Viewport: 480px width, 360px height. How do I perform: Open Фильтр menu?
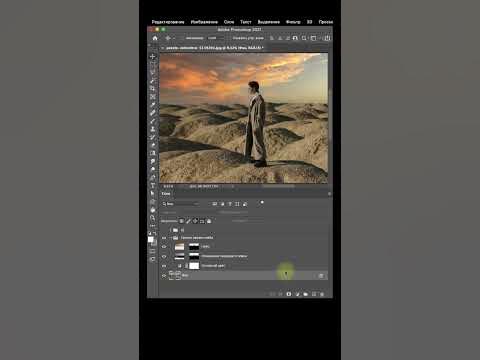click(x=293, y=22)
